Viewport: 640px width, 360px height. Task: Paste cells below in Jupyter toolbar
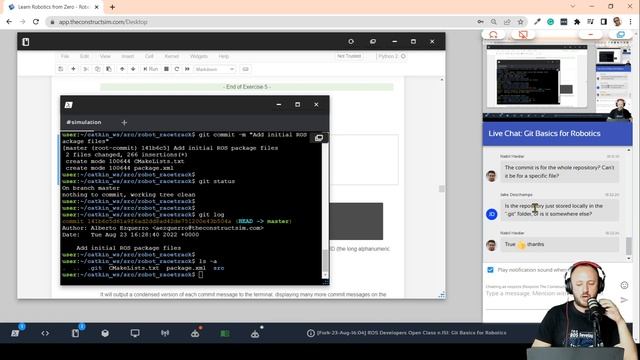coord(109,69)
